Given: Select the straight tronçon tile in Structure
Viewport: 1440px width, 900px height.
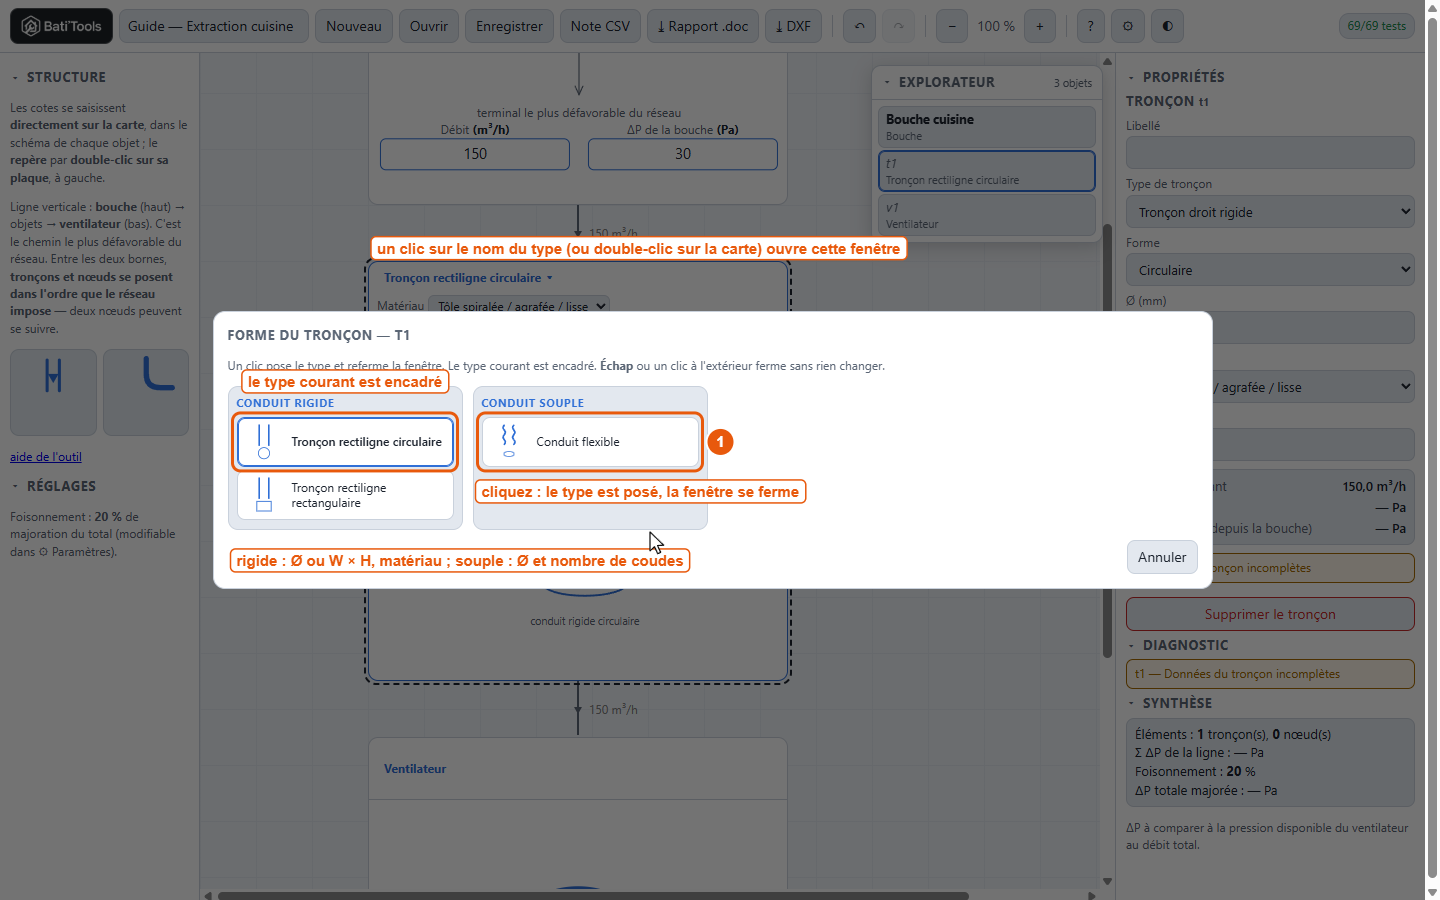Looking at the screenshot, I should (x=53, y=392).
